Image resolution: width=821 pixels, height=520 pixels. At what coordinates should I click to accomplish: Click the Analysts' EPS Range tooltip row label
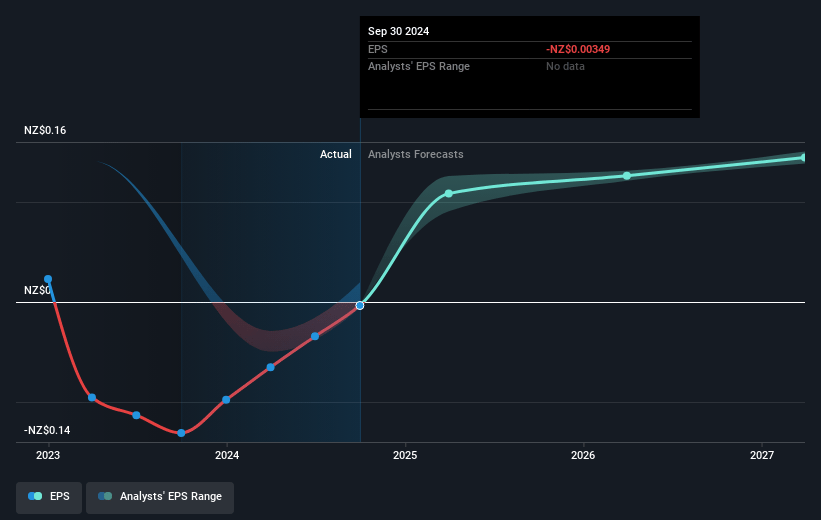[419, 67]
